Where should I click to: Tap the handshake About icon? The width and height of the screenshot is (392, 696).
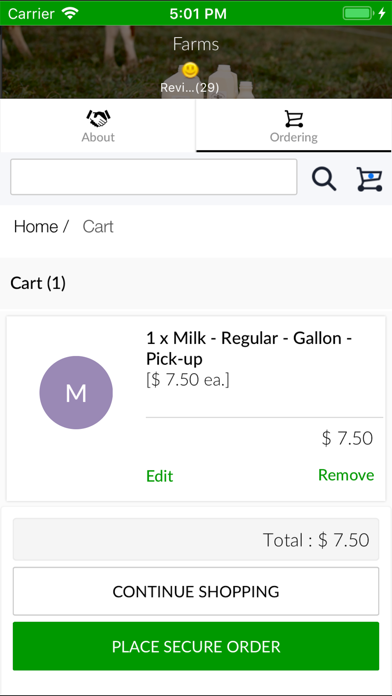coord(98,118)
